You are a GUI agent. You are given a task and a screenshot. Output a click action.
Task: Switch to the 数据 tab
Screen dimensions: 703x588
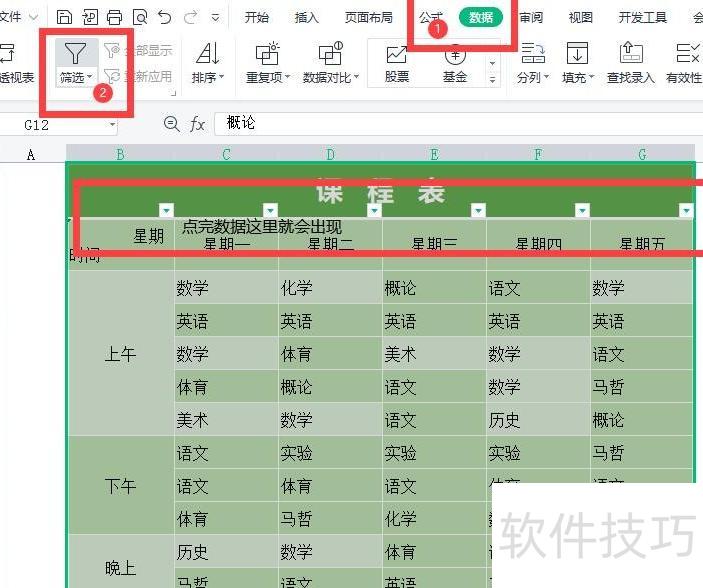481,17
